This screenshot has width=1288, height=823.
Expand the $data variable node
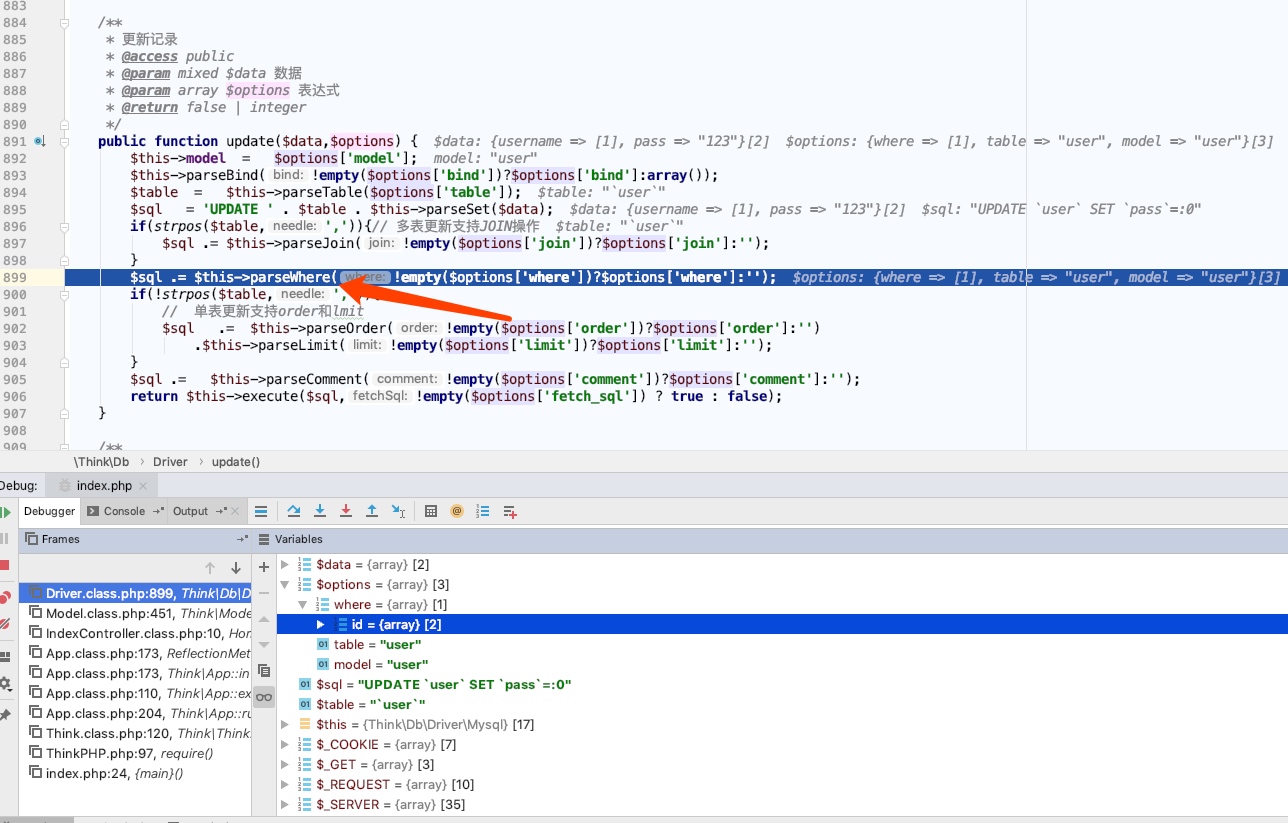[285, 565]
